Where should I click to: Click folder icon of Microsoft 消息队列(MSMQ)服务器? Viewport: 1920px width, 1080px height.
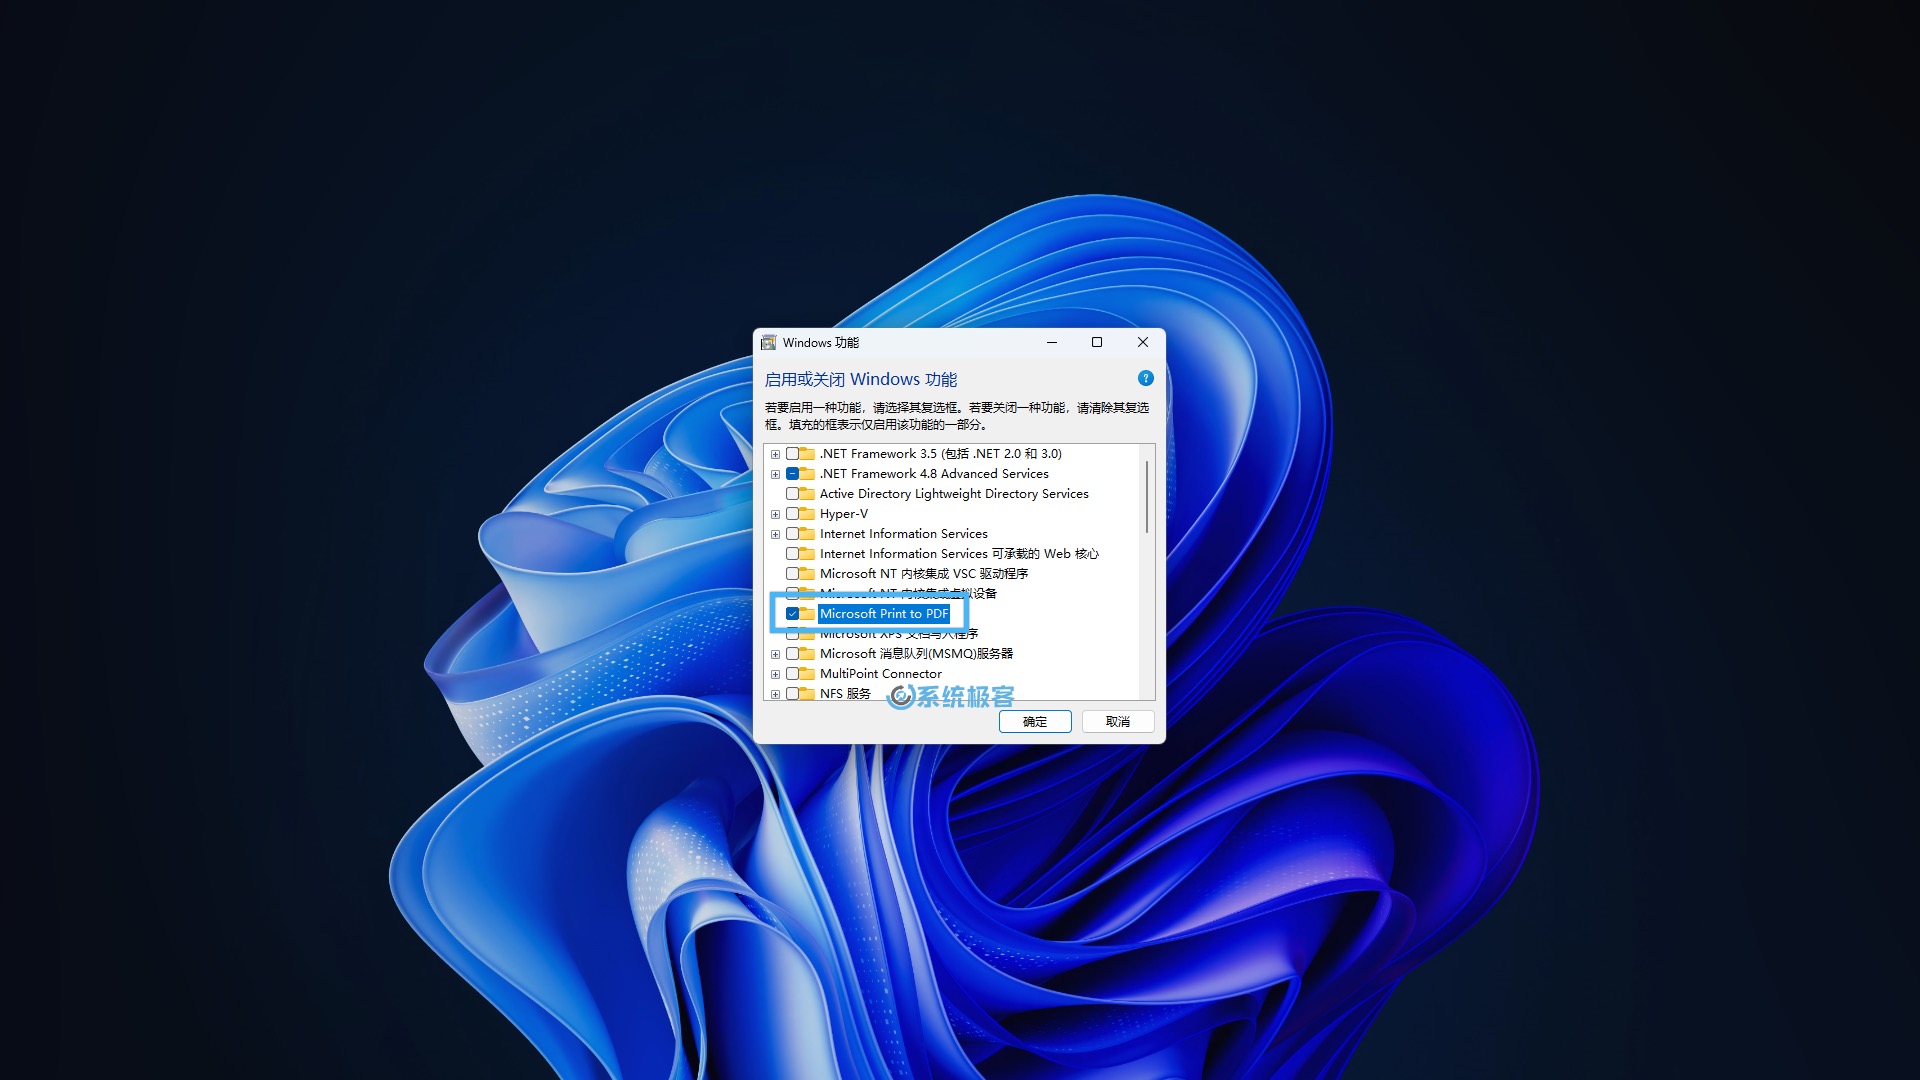(x=807, y=654)
